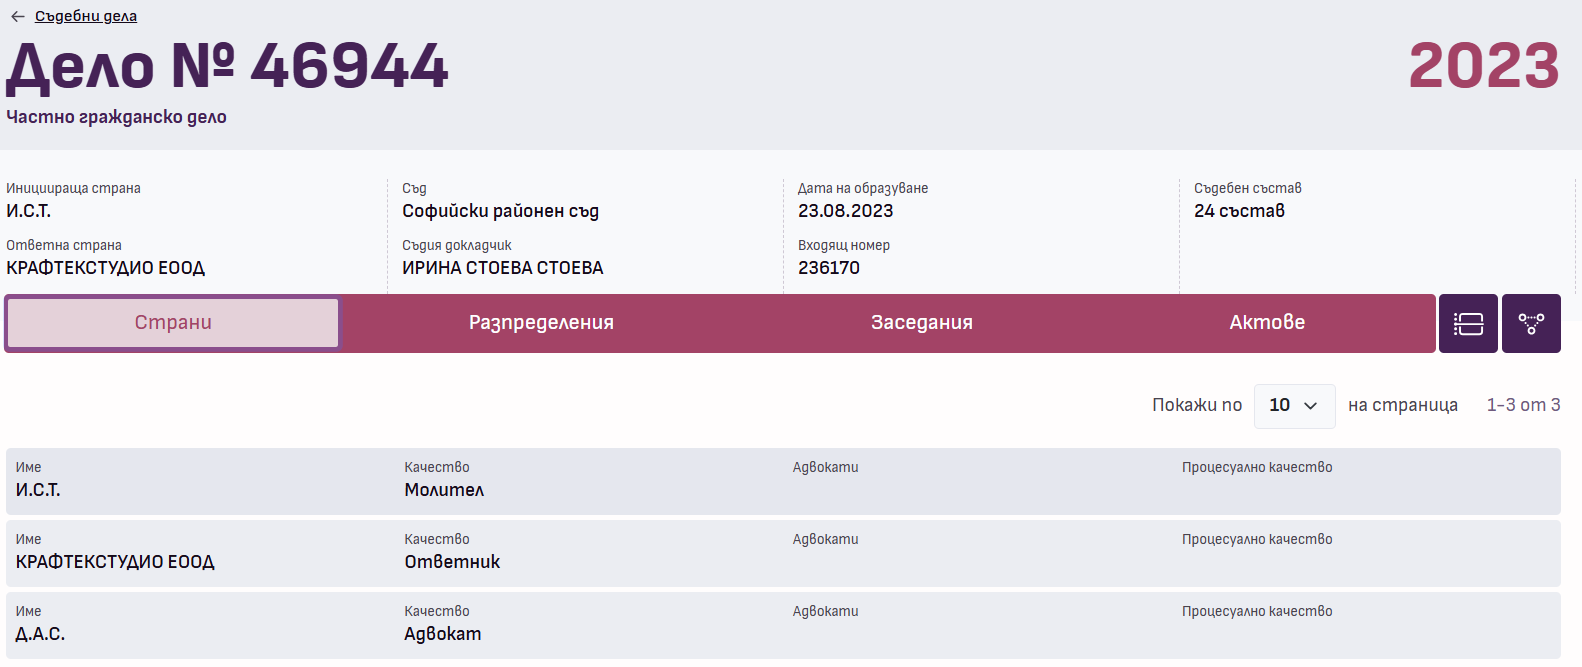
Task: Click the Ответник row for КРАФТЕКСТУДИО ЕООД
Action: coord(782,553)
